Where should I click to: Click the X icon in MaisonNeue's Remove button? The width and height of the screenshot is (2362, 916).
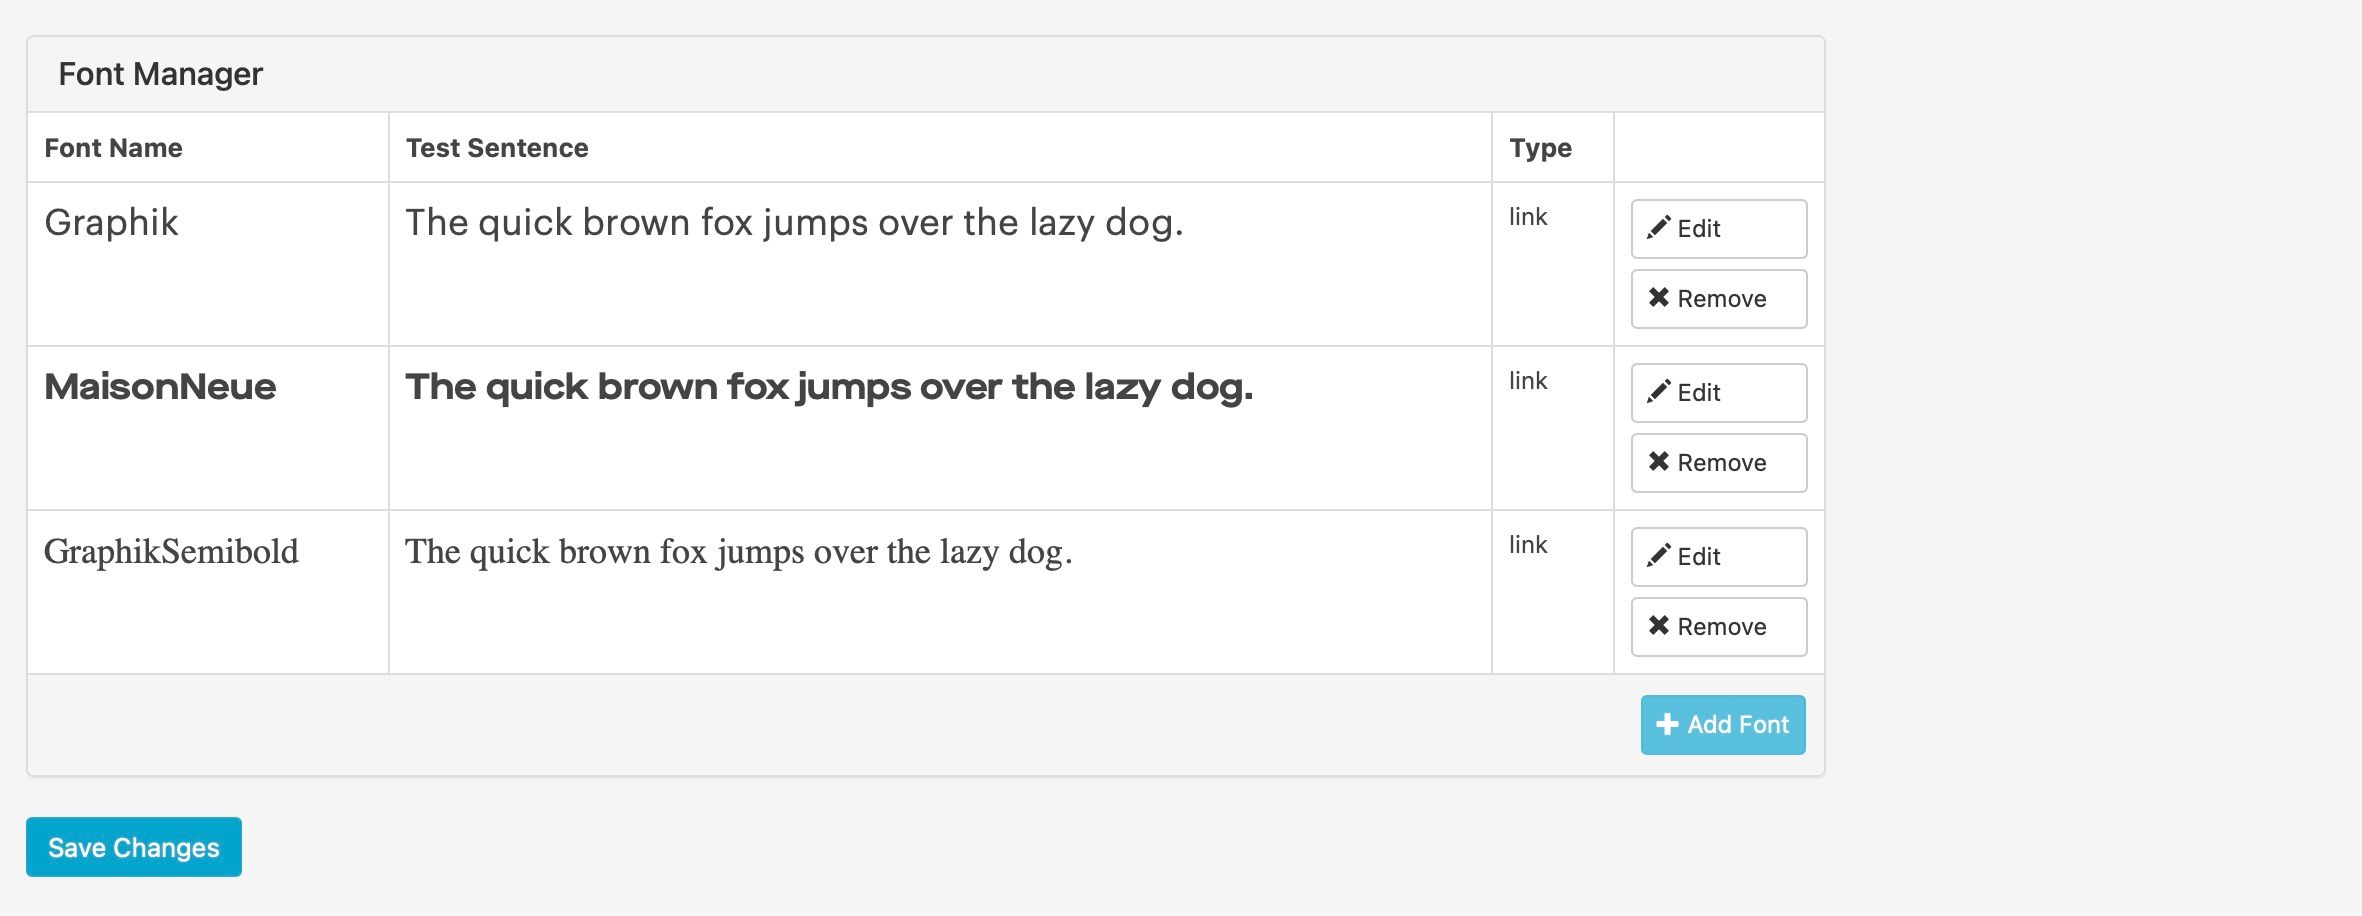(1658, 462)
